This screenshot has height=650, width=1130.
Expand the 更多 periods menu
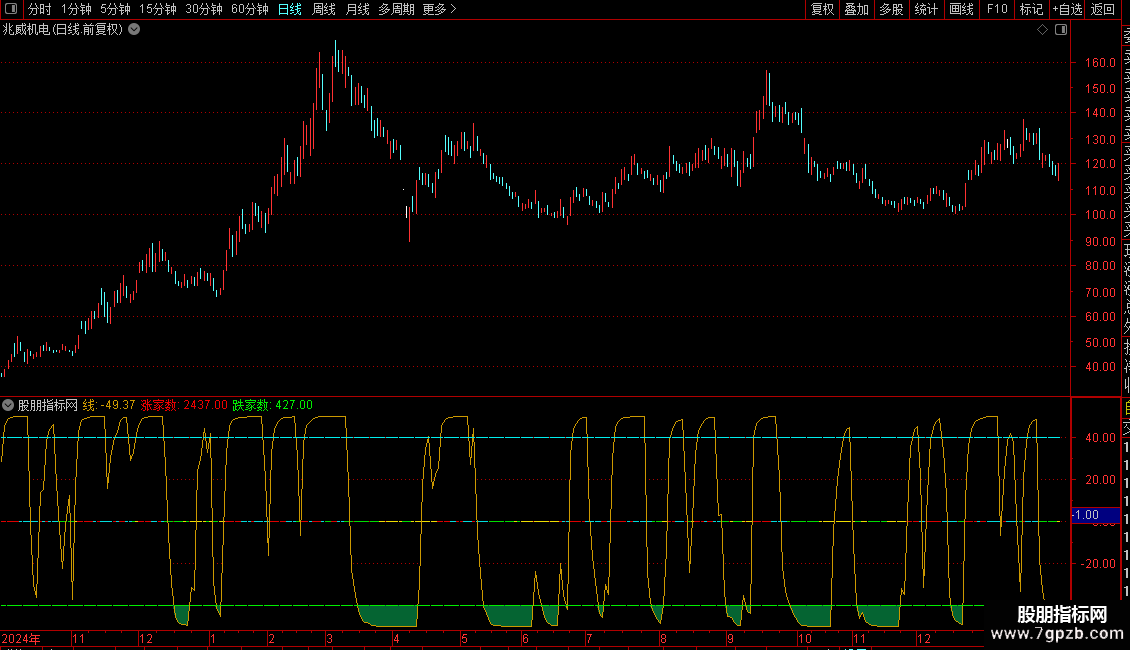pyautogui.click(x=439, y=9)
